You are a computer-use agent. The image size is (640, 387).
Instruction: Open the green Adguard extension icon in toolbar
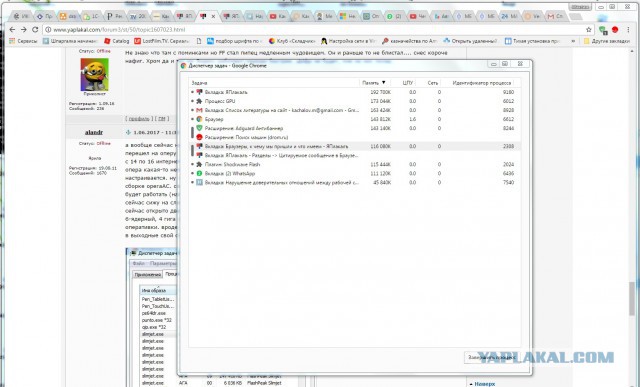click(603, 29)
